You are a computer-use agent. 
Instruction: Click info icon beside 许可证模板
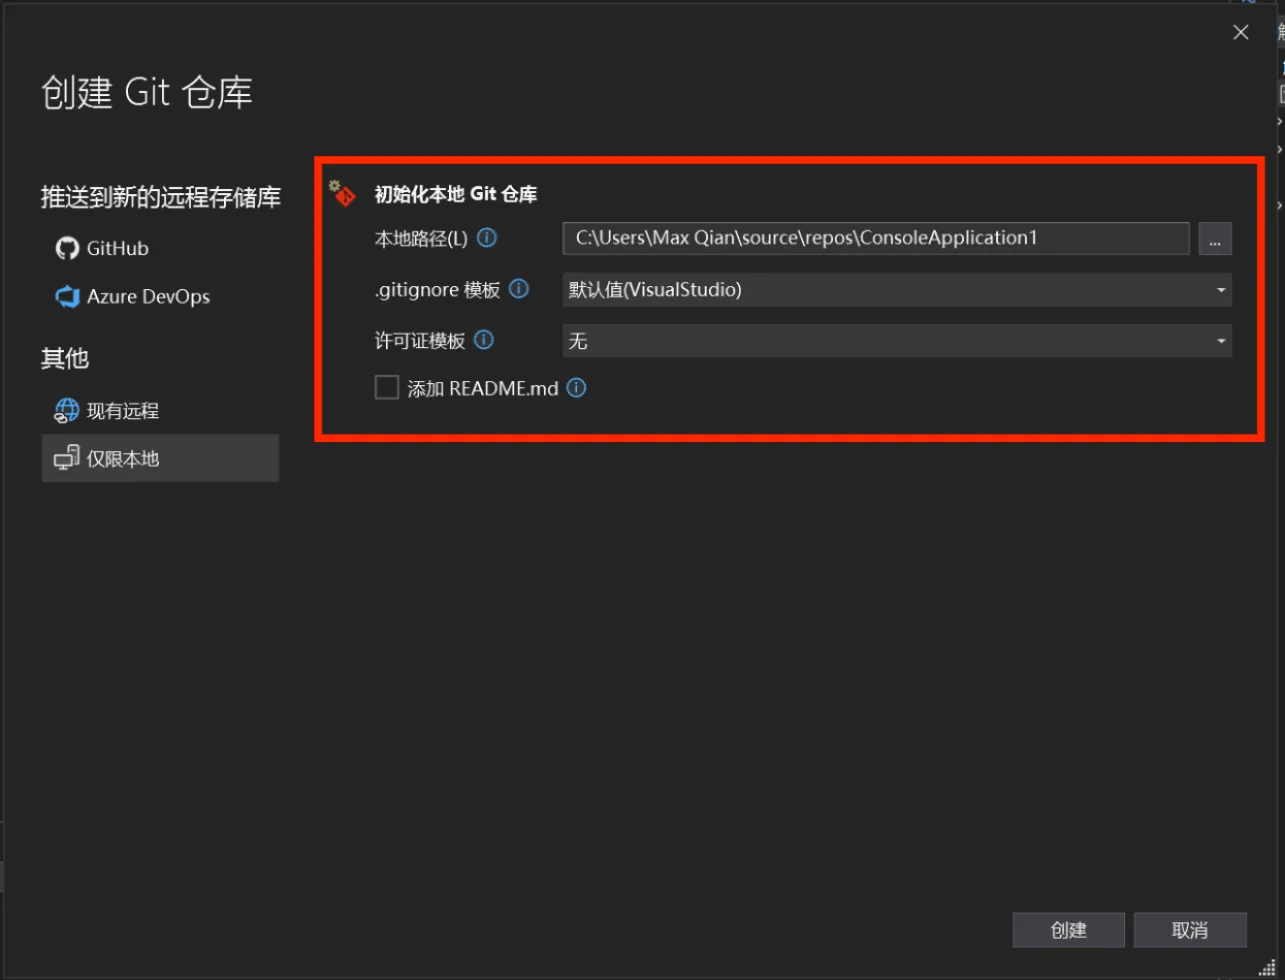[x=484, y=340]
